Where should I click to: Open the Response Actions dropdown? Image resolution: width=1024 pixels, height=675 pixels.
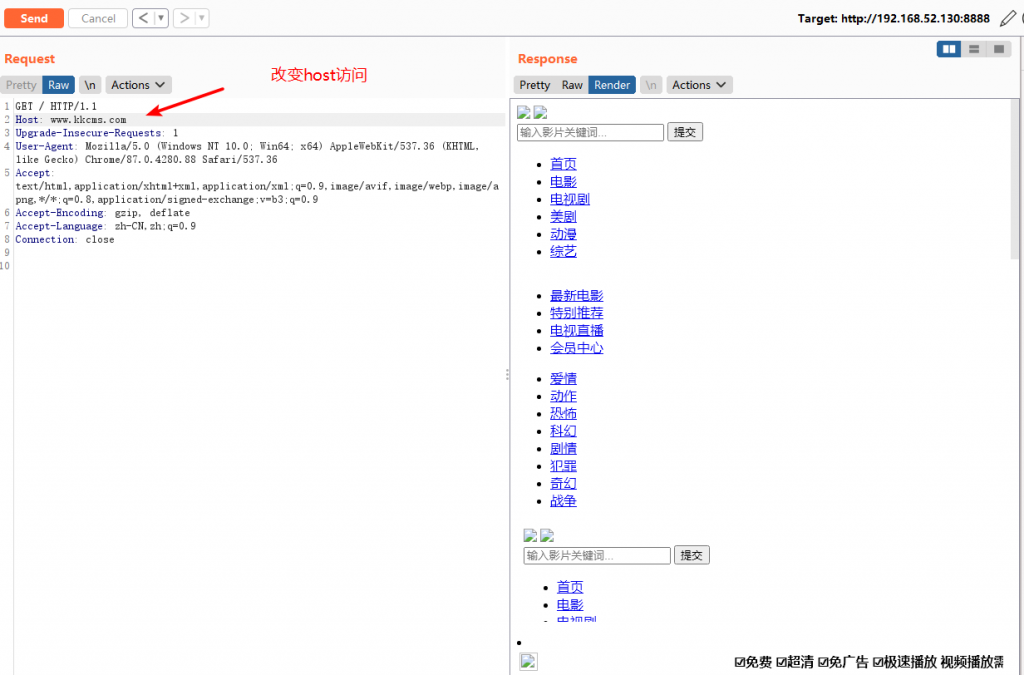[x=699, y=85]
